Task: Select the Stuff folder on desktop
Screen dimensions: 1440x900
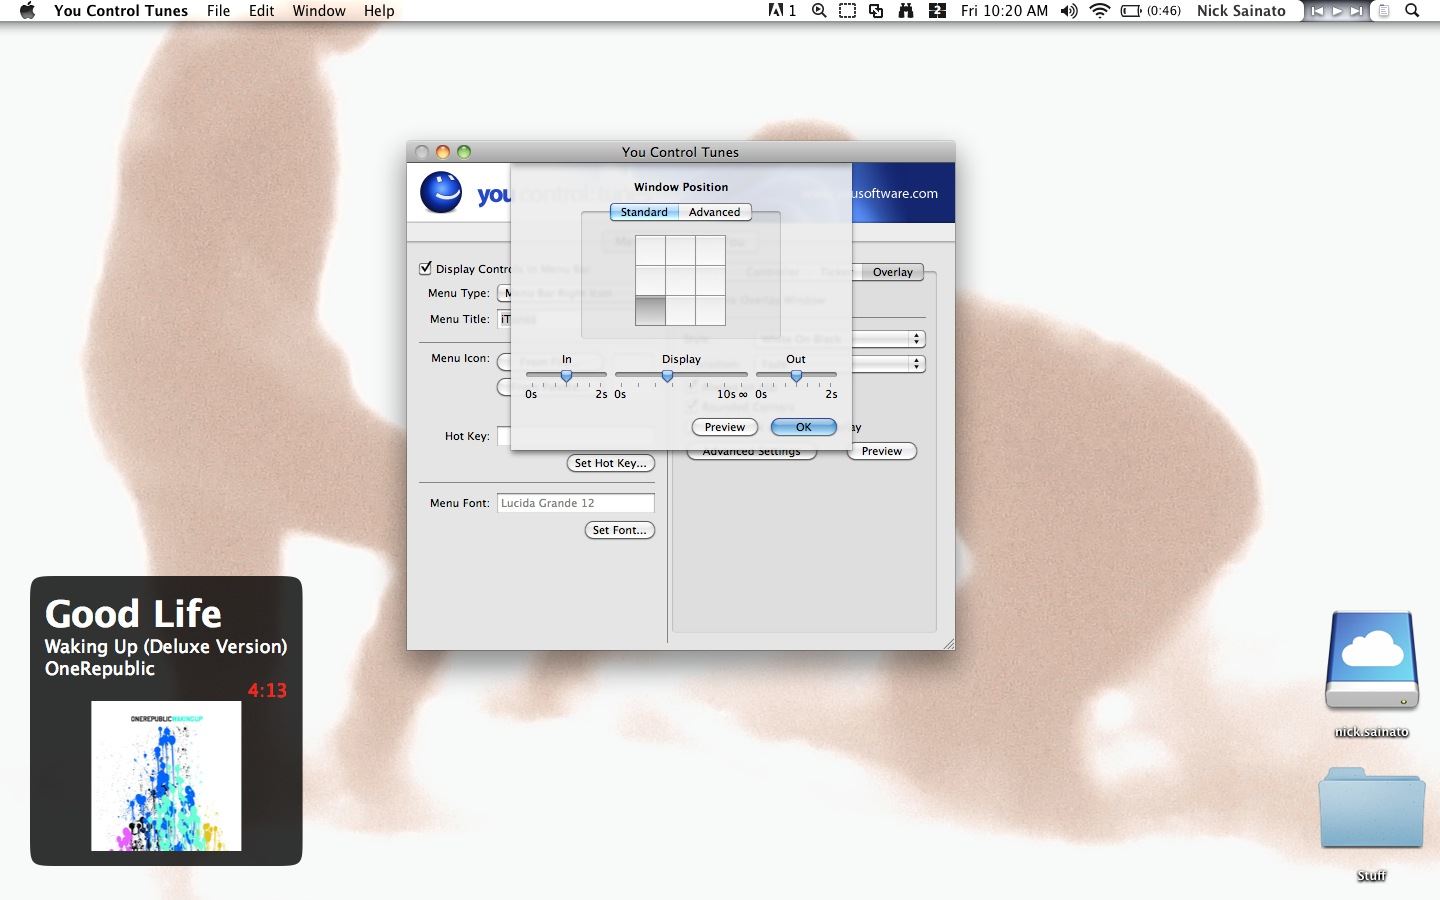Action: tap(1372, 808)
